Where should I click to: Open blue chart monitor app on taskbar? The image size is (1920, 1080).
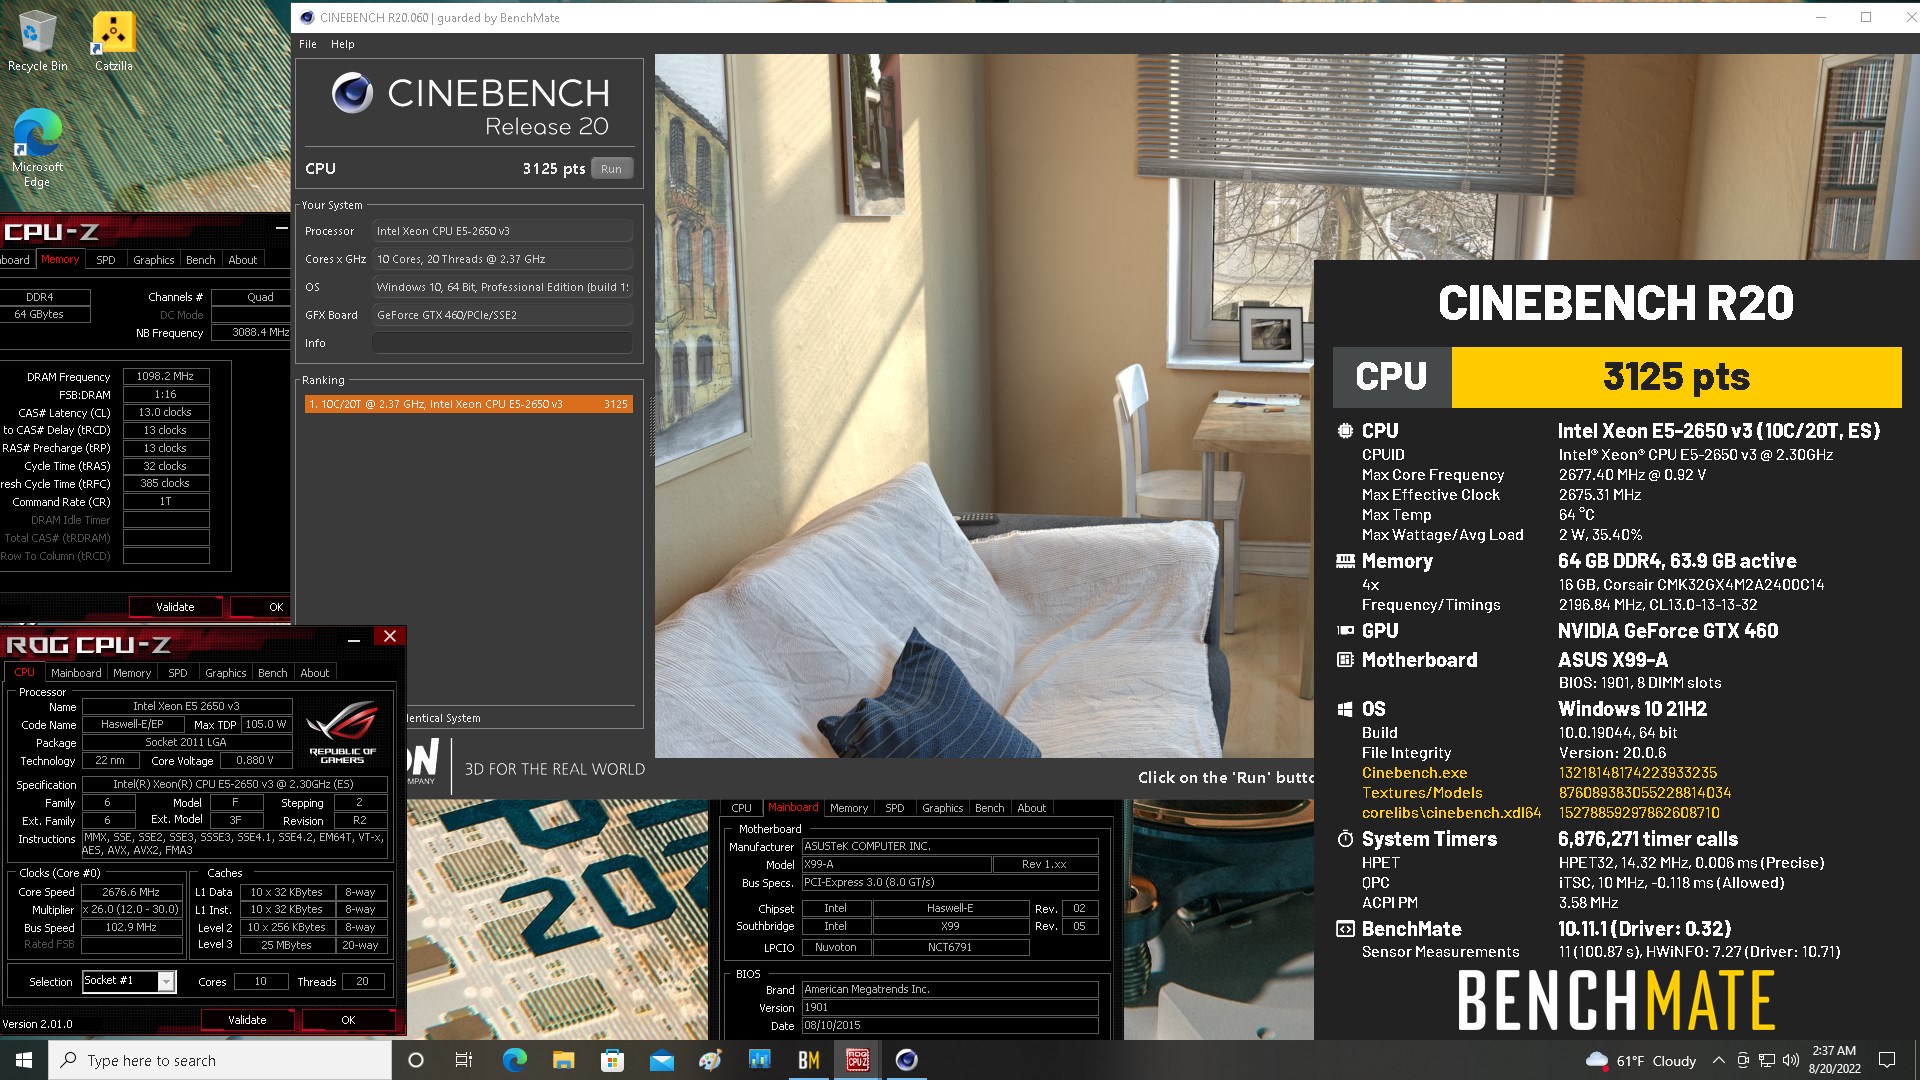click(x=759, y=1060)
